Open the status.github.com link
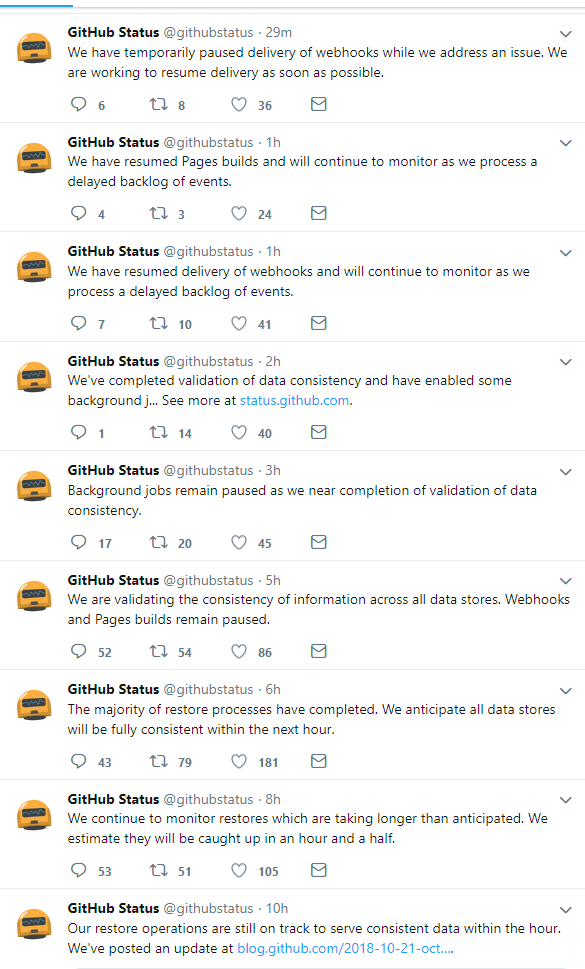 pos(294,400)
